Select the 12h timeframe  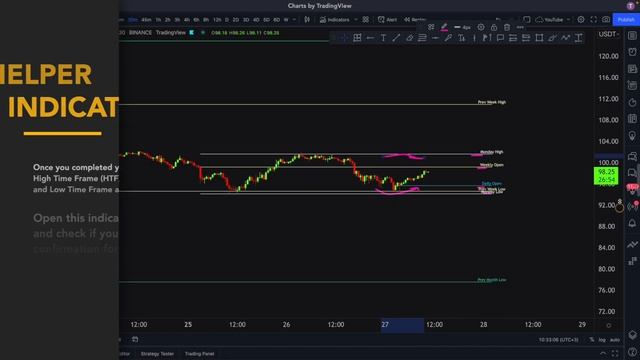coord(217,20)
